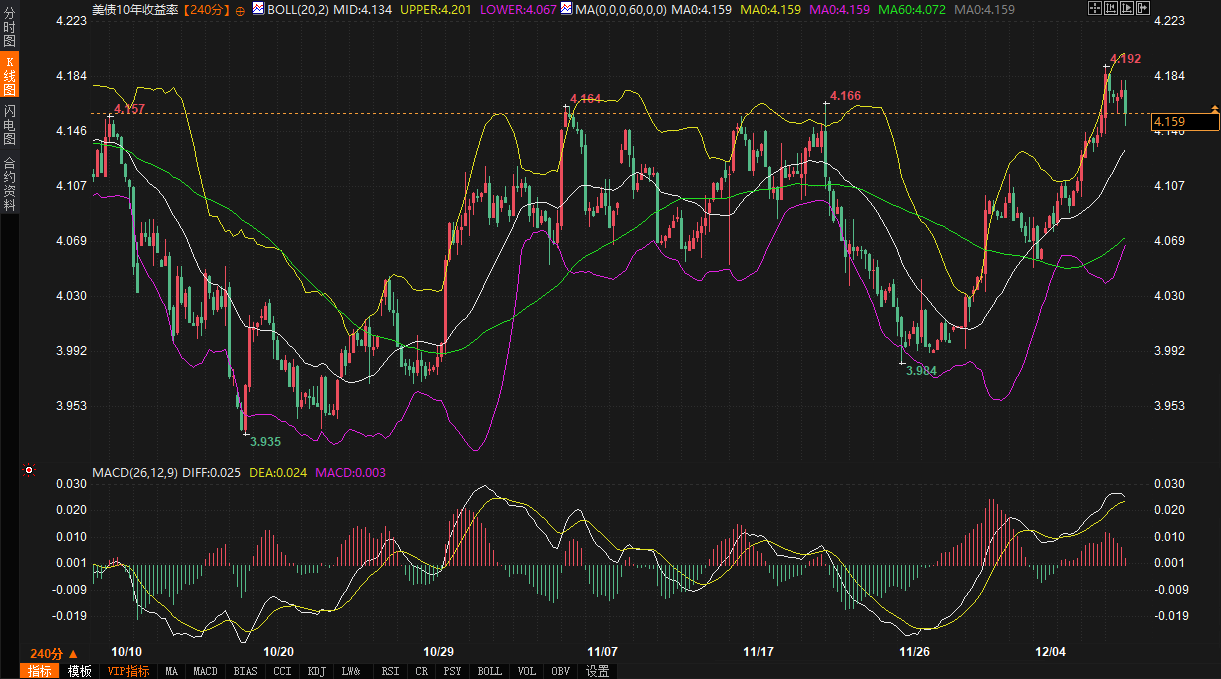Screen dimensions: 1221x679
Task: Click the second icon in the top-right toolbar
Action: (1111, 8)
